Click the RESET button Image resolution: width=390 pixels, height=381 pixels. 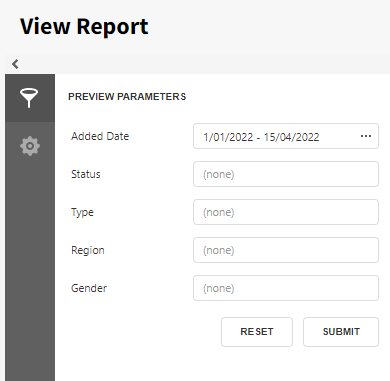257,332
